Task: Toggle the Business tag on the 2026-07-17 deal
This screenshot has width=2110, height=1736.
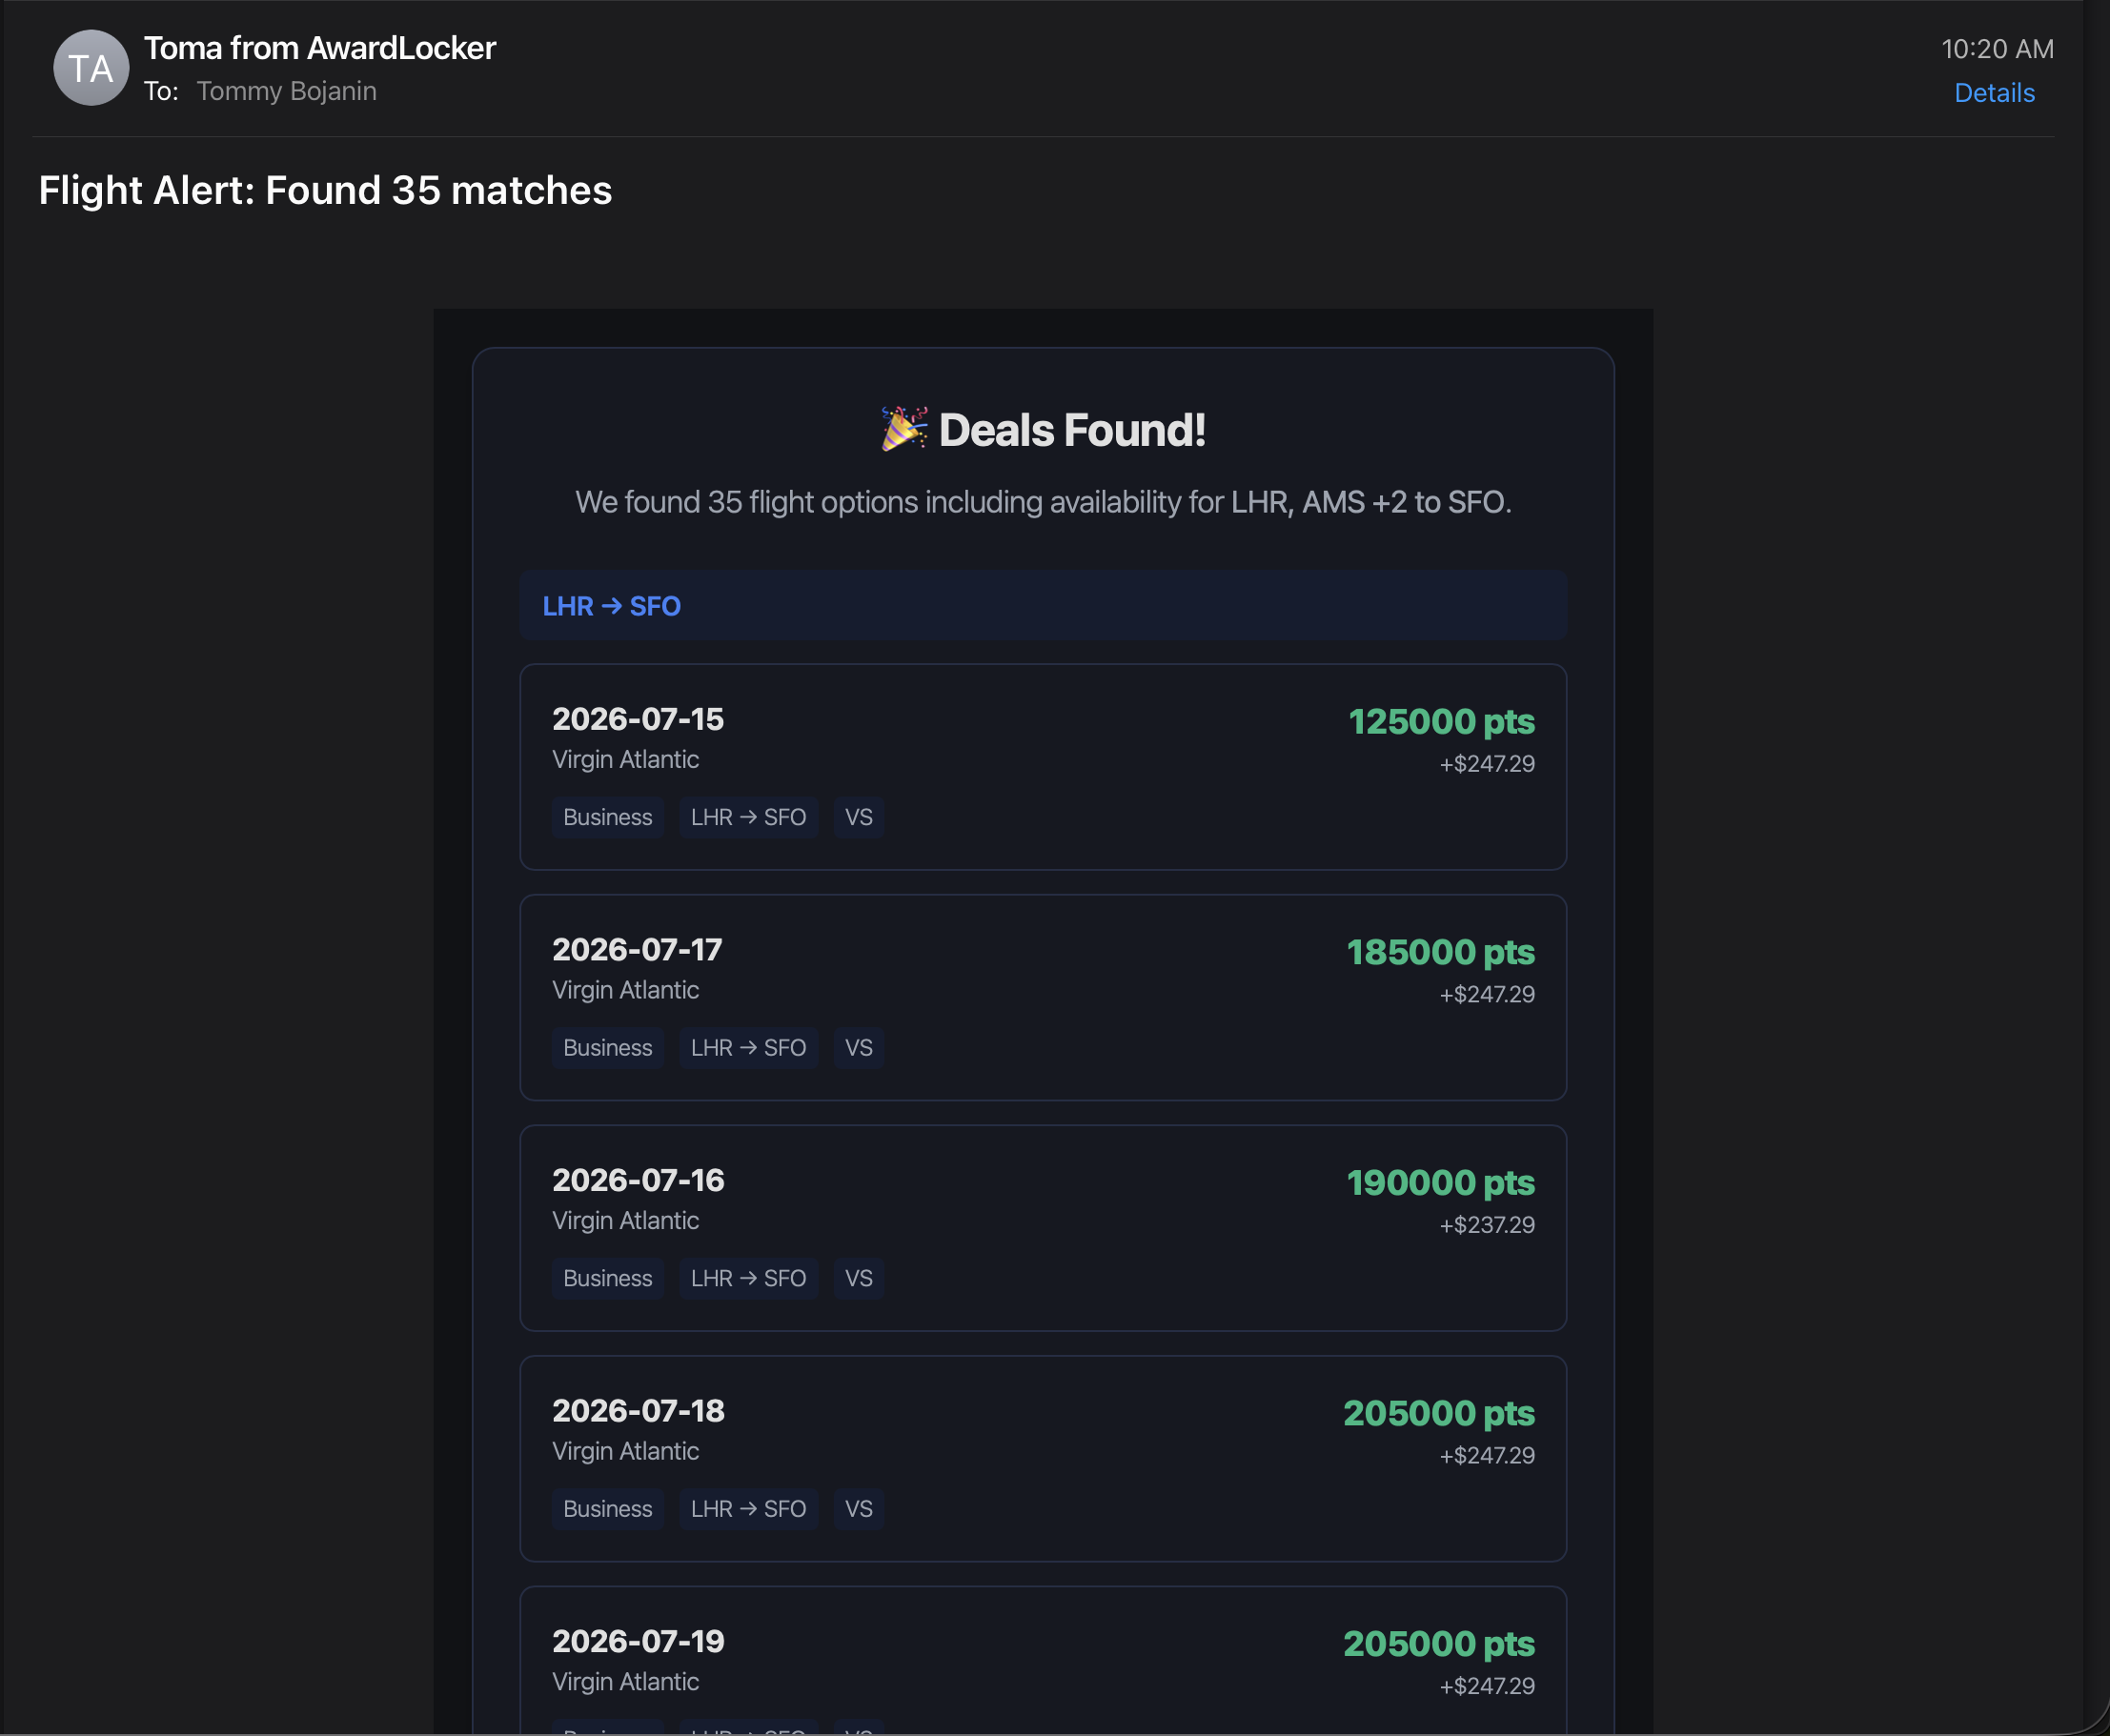Action: (x=607, y=1047)
